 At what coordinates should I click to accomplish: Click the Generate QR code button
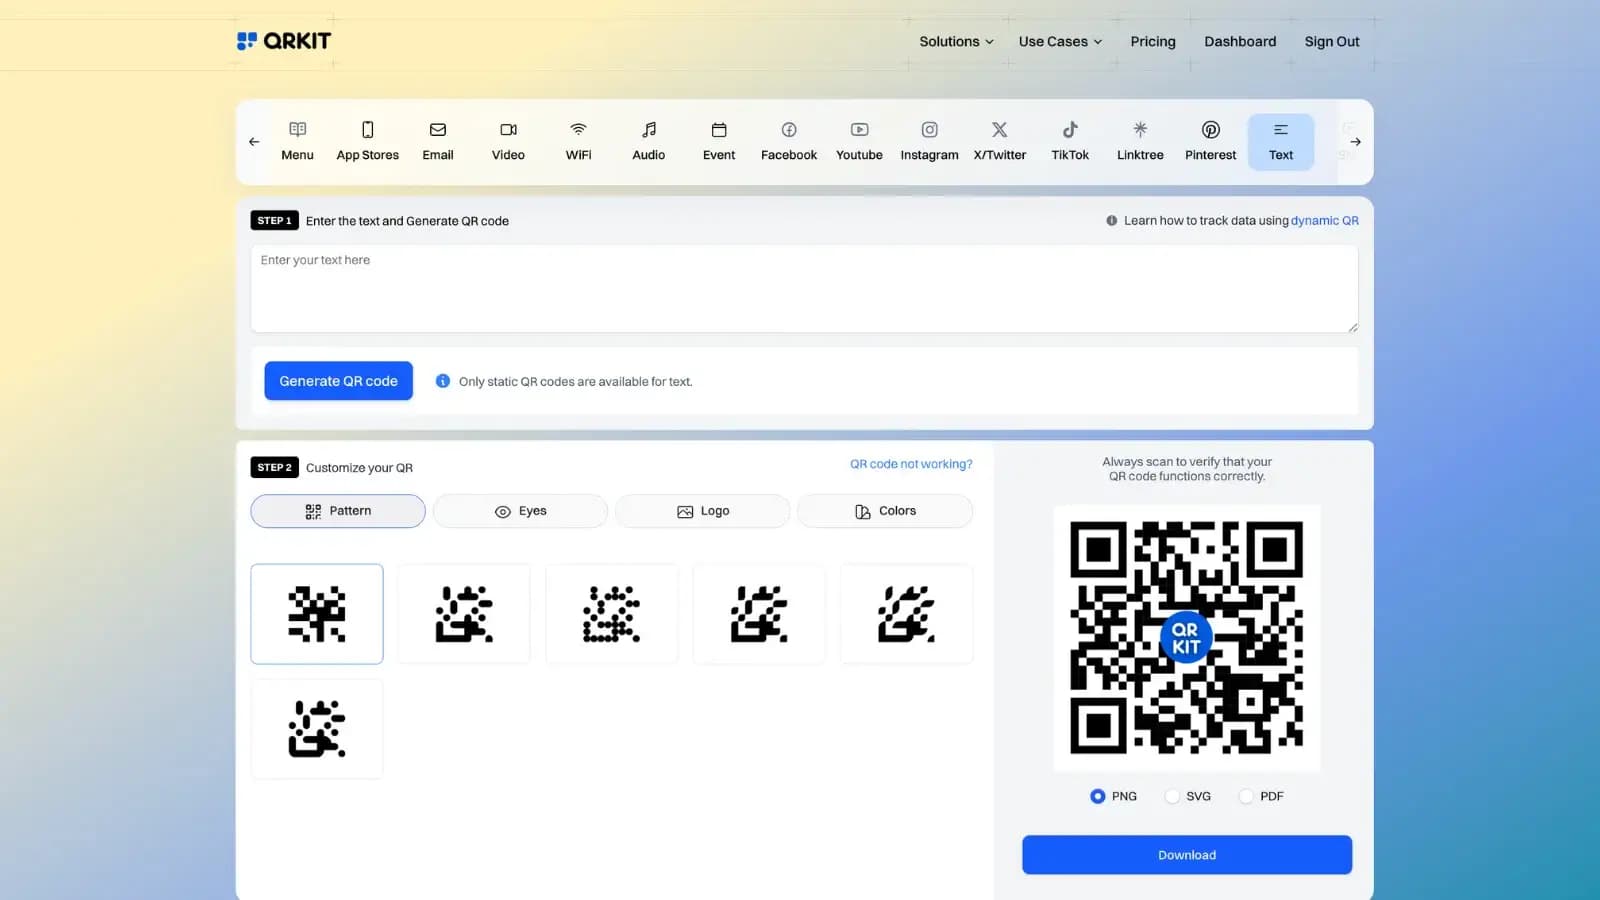(338, 380)
